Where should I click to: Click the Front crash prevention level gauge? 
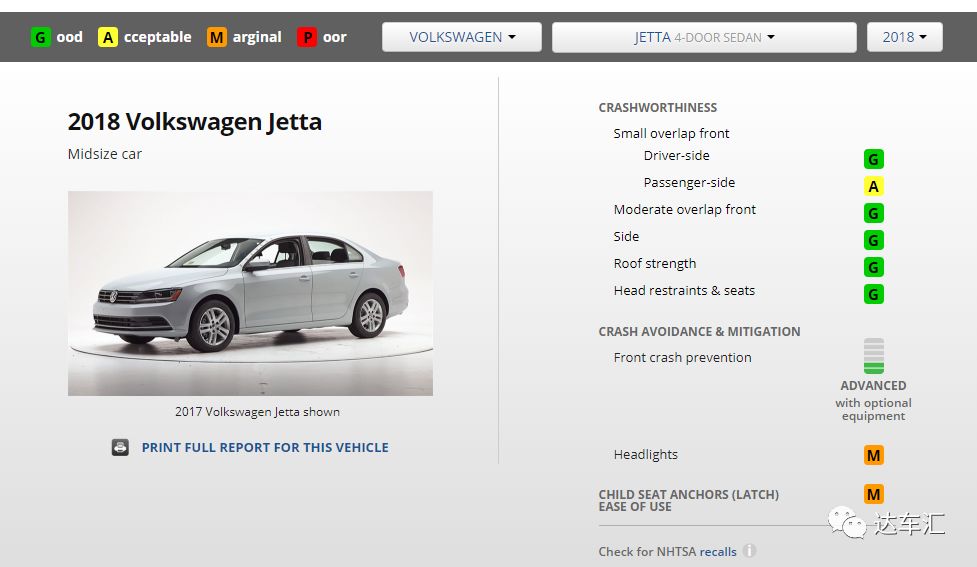[874, 356]
